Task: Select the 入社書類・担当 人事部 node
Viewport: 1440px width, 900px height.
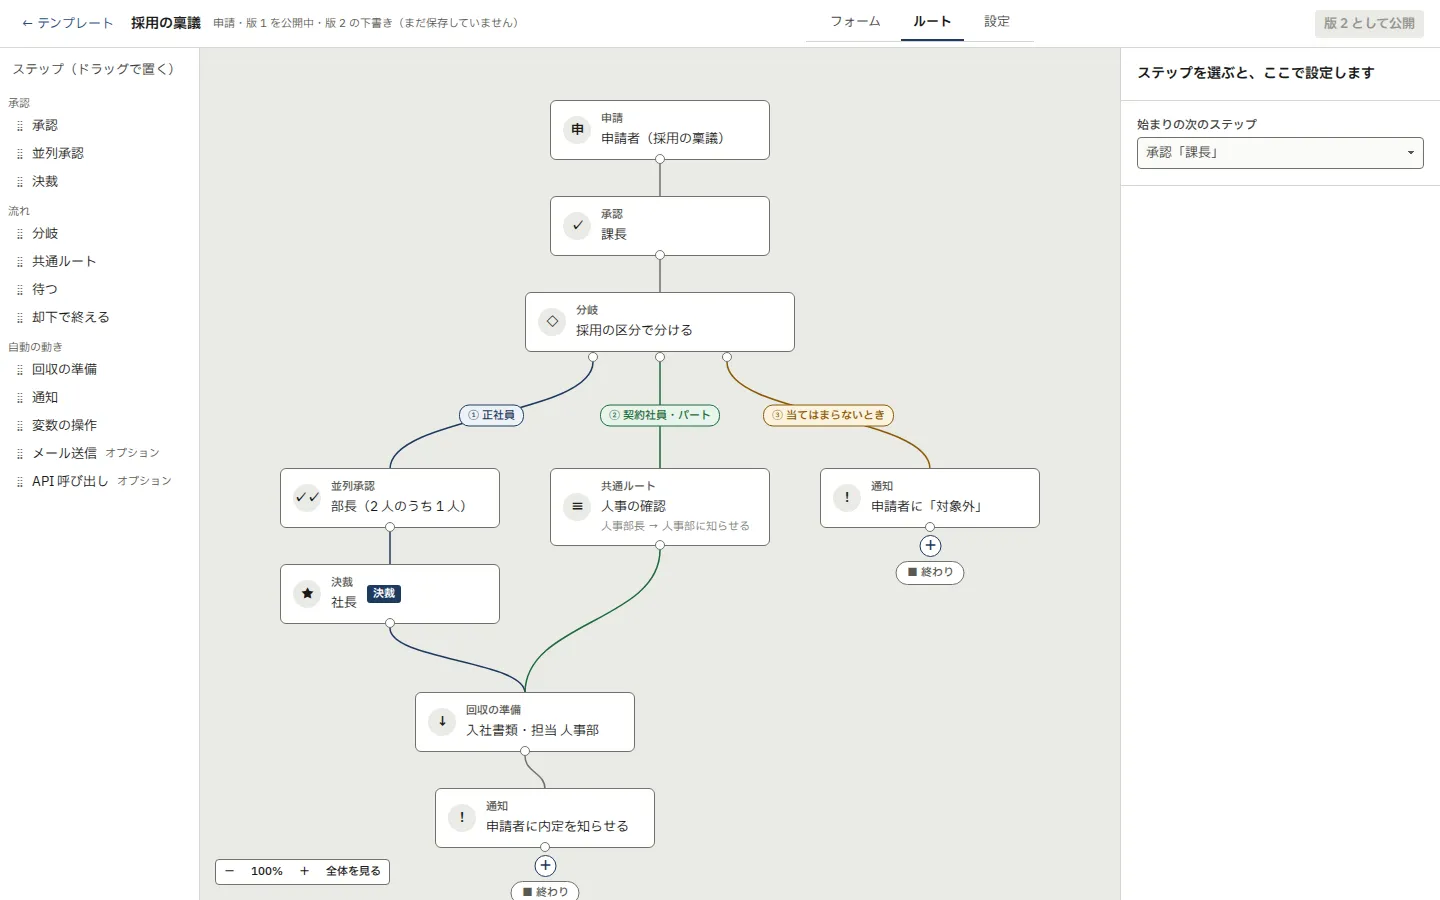Action: (525, 722)
